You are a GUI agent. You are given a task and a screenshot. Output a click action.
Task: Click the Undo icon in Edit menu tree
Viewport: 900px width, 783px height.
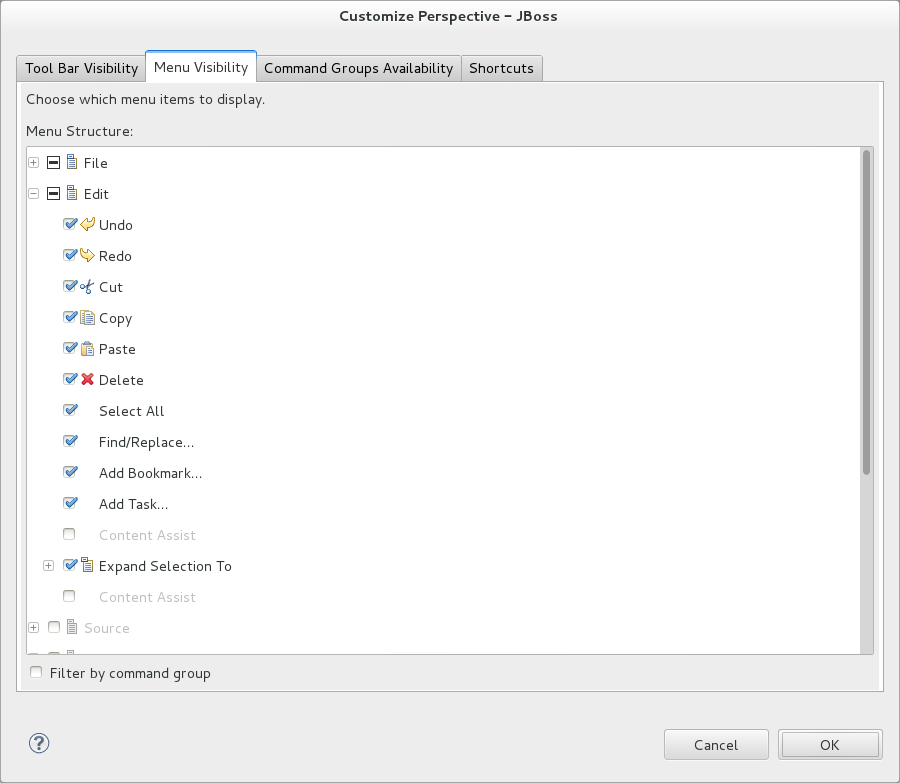(89, 224)
